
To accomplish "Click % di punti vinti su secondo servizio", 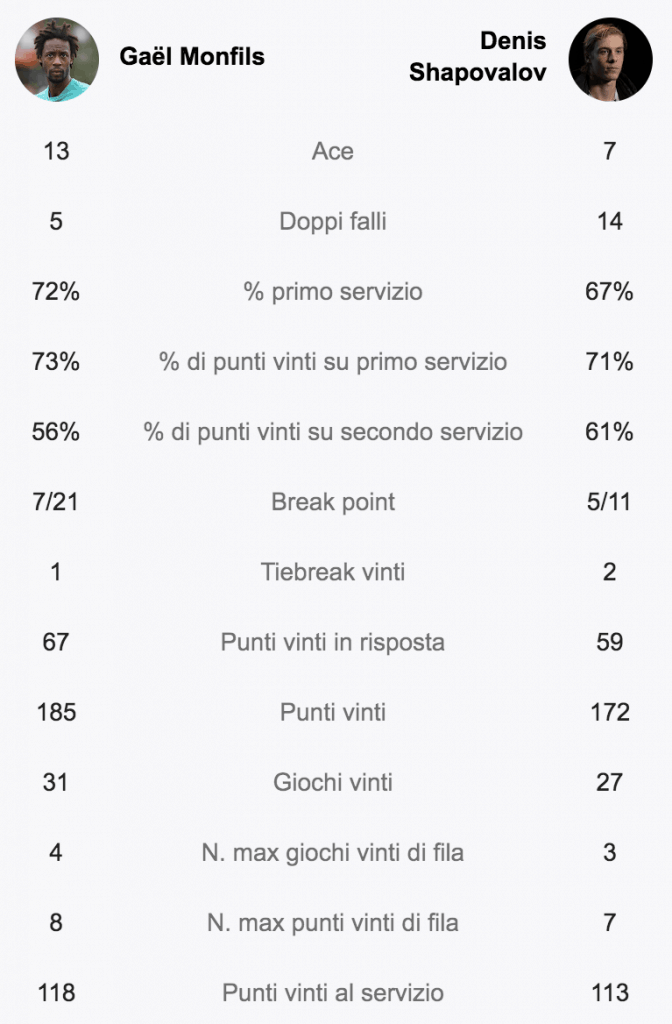I will click(x=333, y=432).
